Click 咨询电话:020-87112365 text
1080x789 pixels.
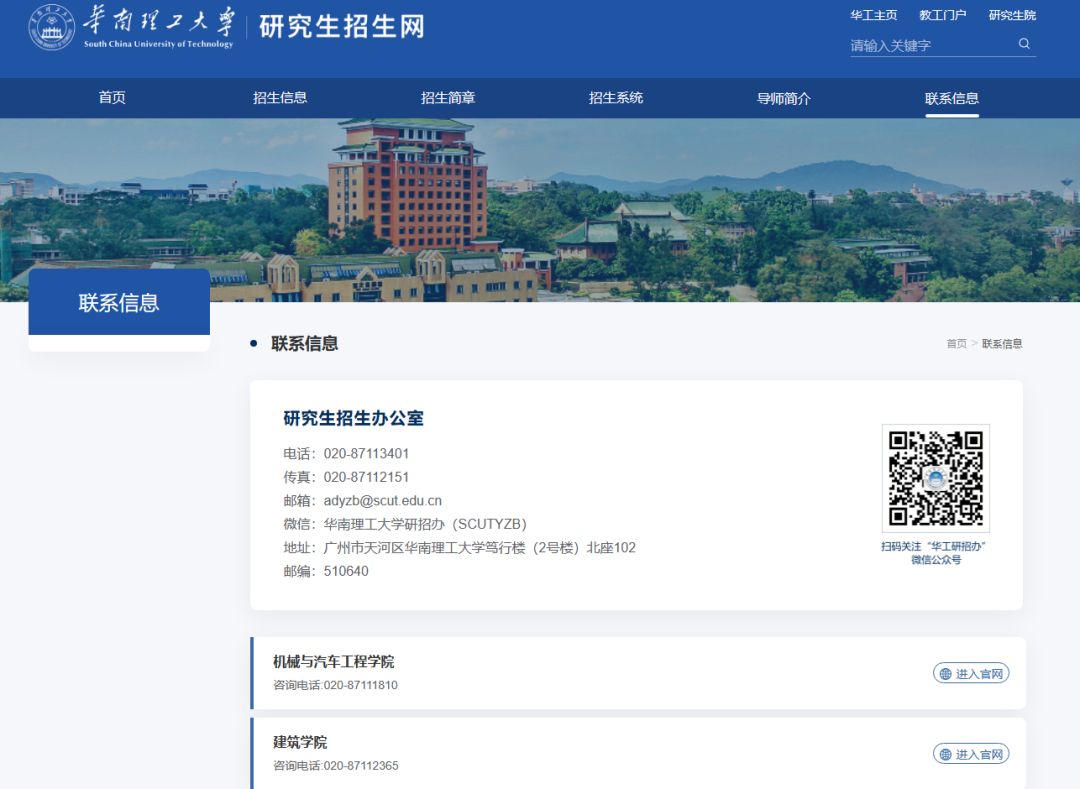[335, 766]
